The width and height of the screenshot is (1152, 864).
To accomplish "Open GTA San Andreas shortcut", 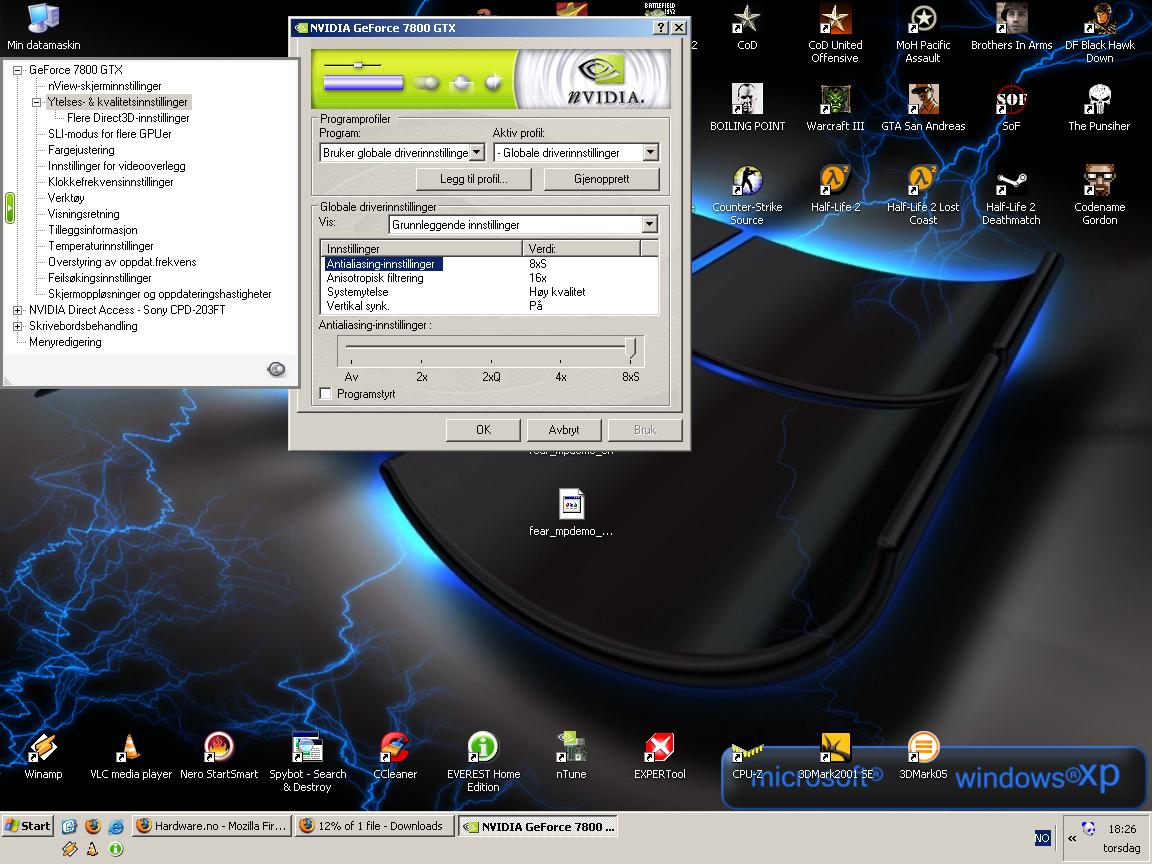I will point(923,108).
